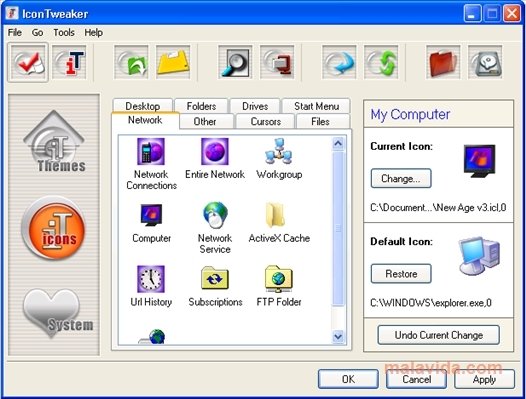Open the System heart sidebar section
The width and height of the screenshot is (526, 399).
click(x=55, y=313)
